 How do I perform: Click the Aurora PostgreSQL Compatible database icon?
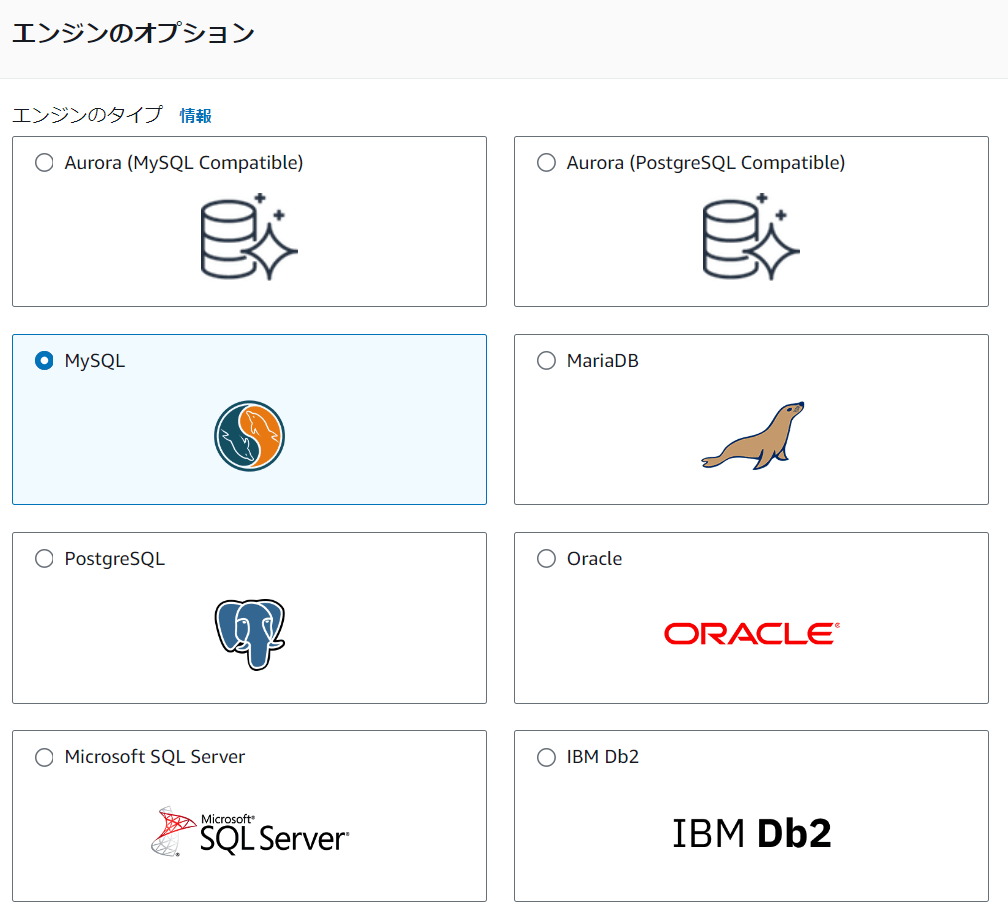[751, 236]
